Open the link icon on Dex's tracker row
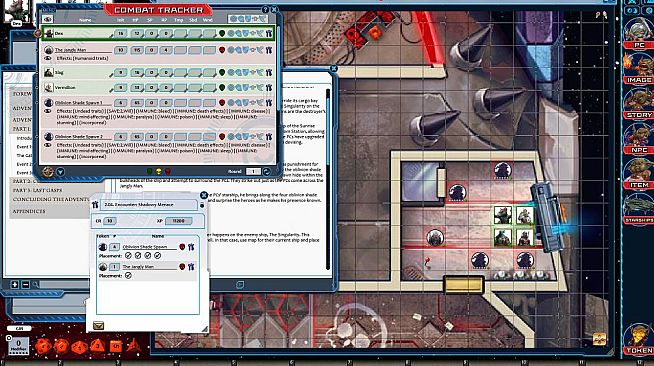 [269, 33]
